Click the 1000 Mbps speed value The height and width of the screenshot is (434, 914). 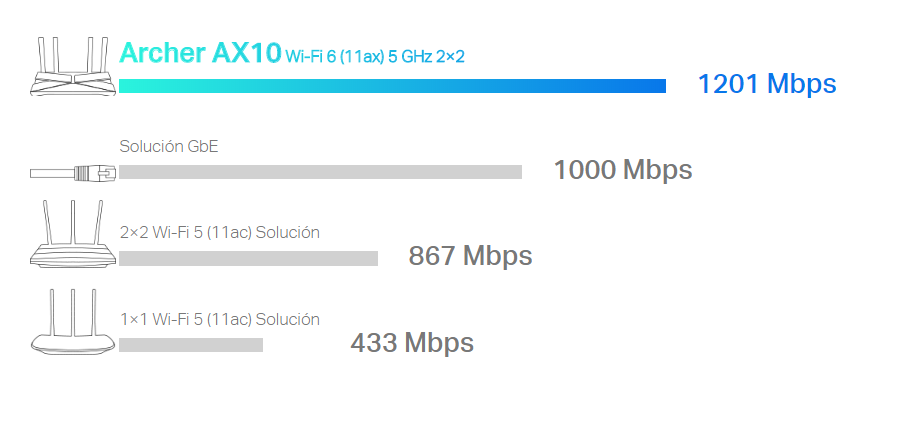point(623,170)
